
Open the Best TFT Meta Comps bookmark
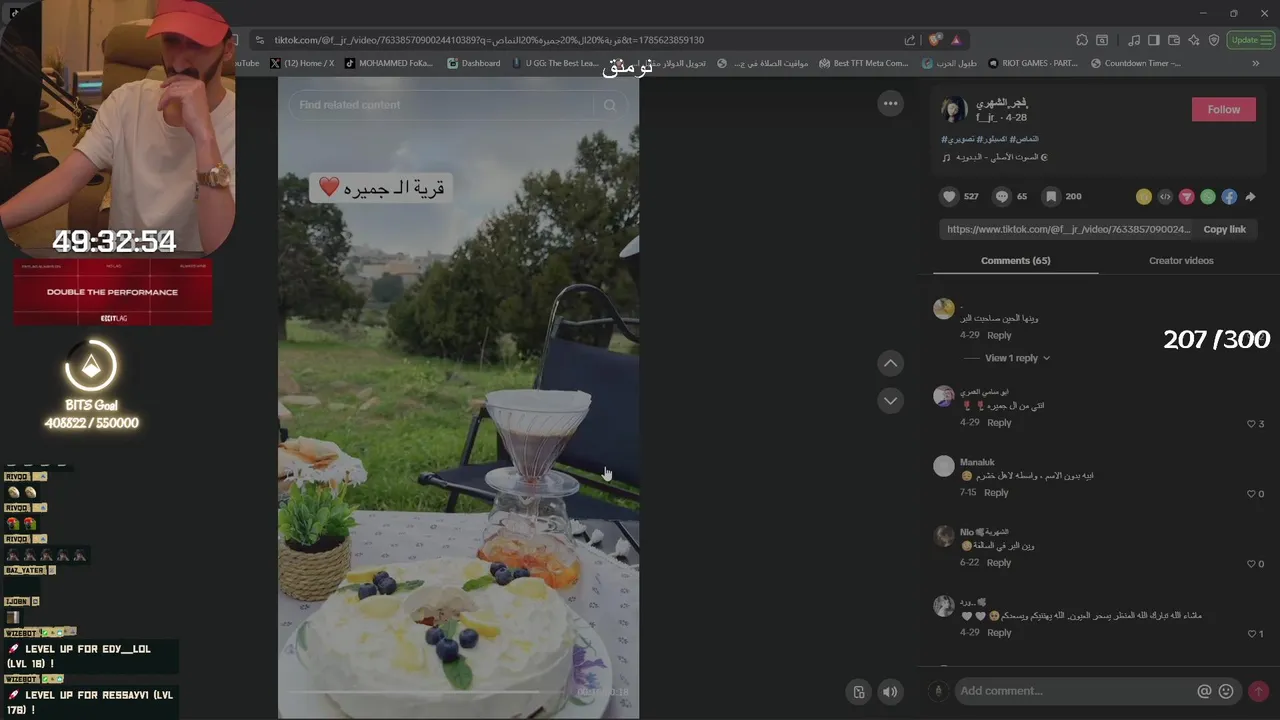coord(864,63)
